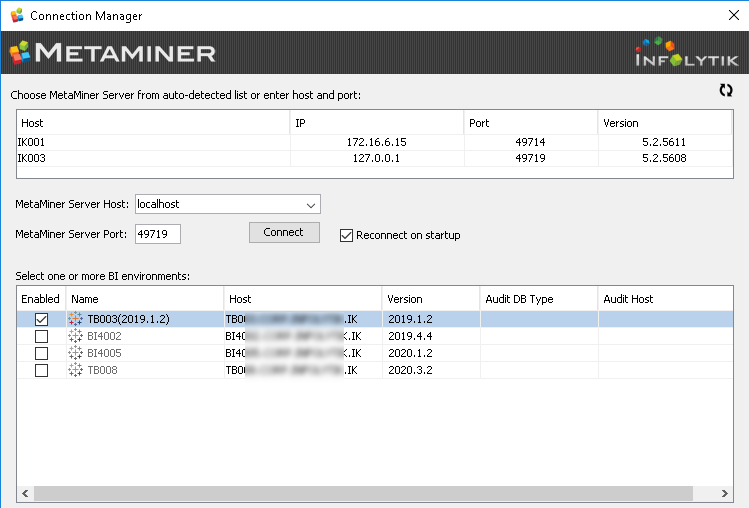Click the BI4005 environment icon

coord(78,354)
